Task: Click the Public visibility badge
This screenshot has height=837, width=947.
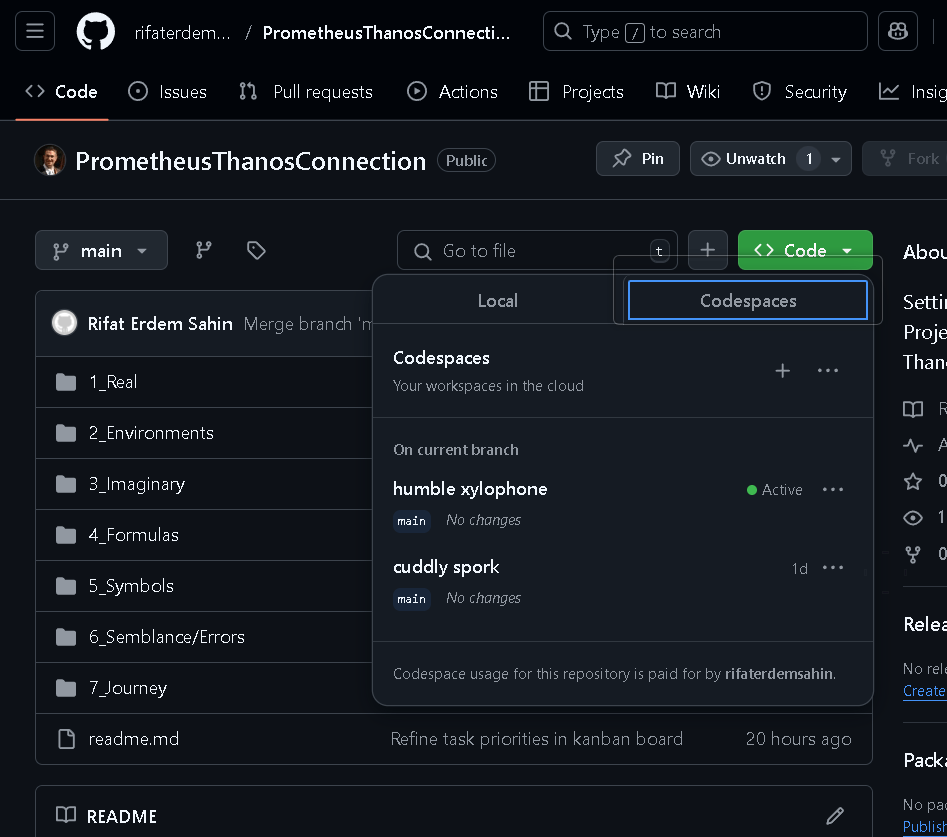Action: (466, 161)
